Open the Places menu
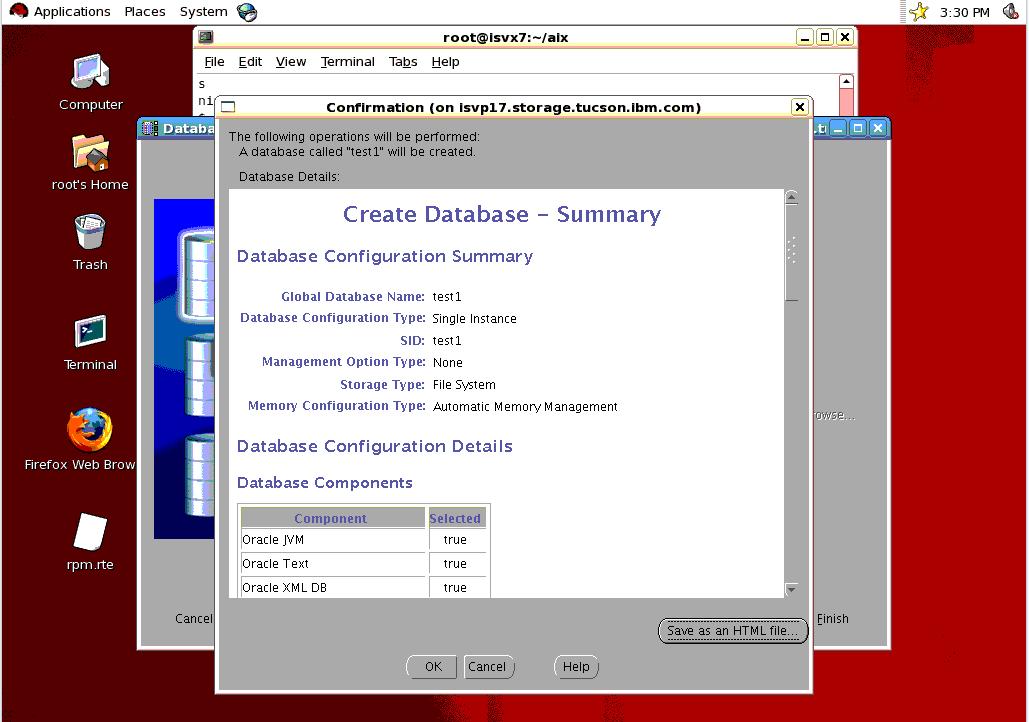Image resolution: width=1029 pixels, height=722 pixels. click(x=145, y=12)
